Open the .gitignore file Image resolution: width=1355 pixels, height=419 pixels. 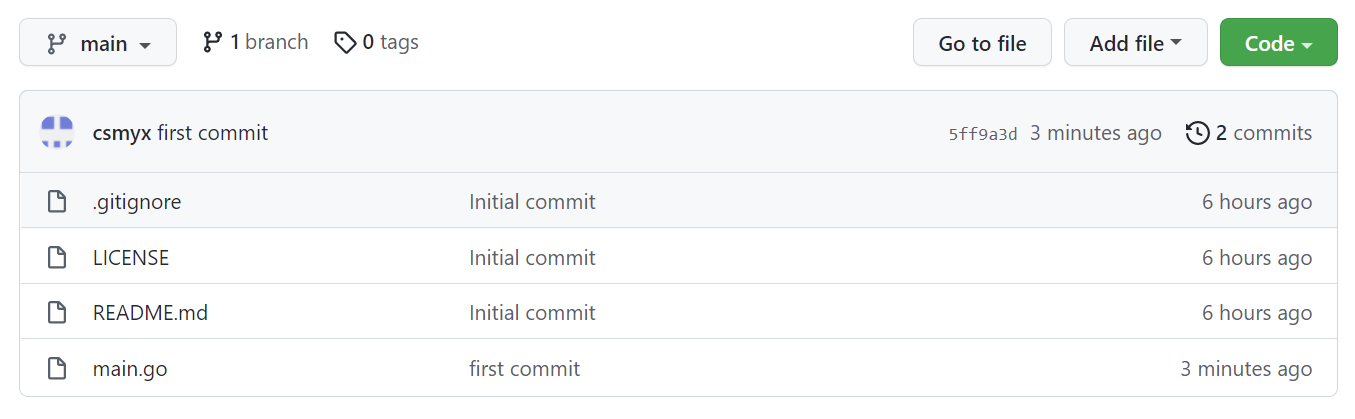[137, 202]
